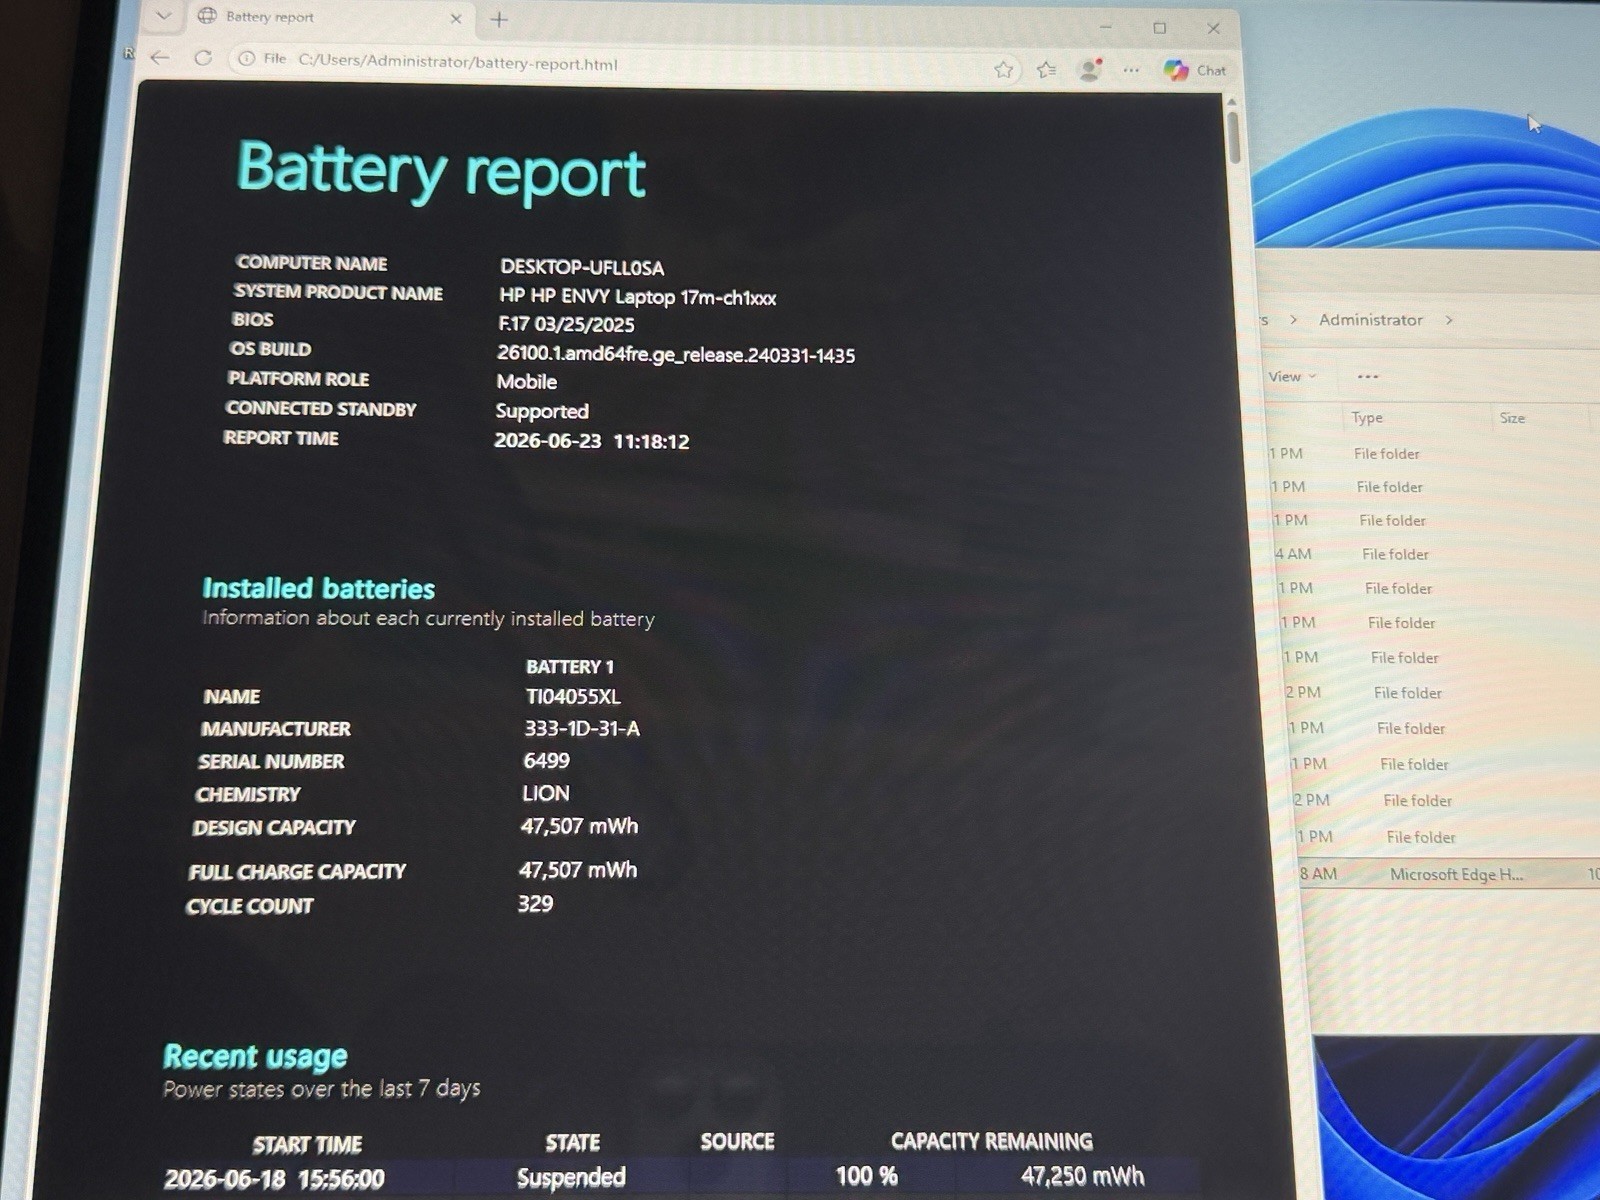The width and height of the screenshot is (1600, 1200).
Task: Select the Microsoft Edge H... file row
Action: 1448,874
